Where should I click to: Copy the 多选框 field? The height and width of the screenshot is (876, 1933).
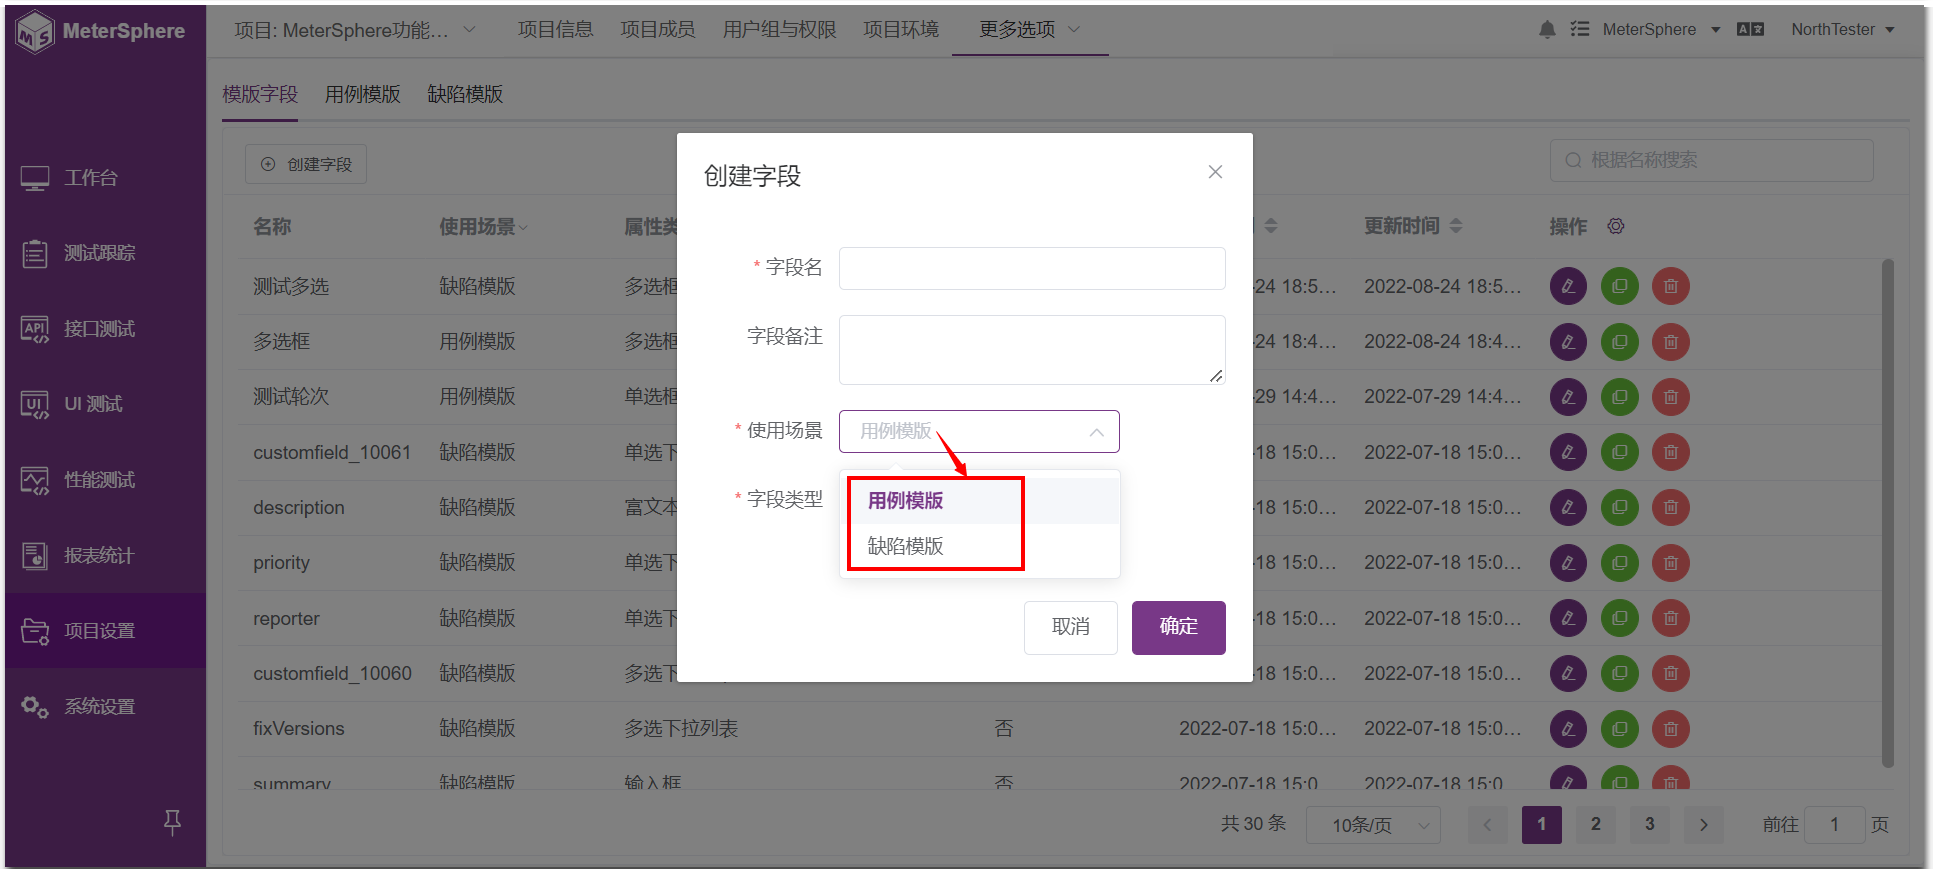1619,342
